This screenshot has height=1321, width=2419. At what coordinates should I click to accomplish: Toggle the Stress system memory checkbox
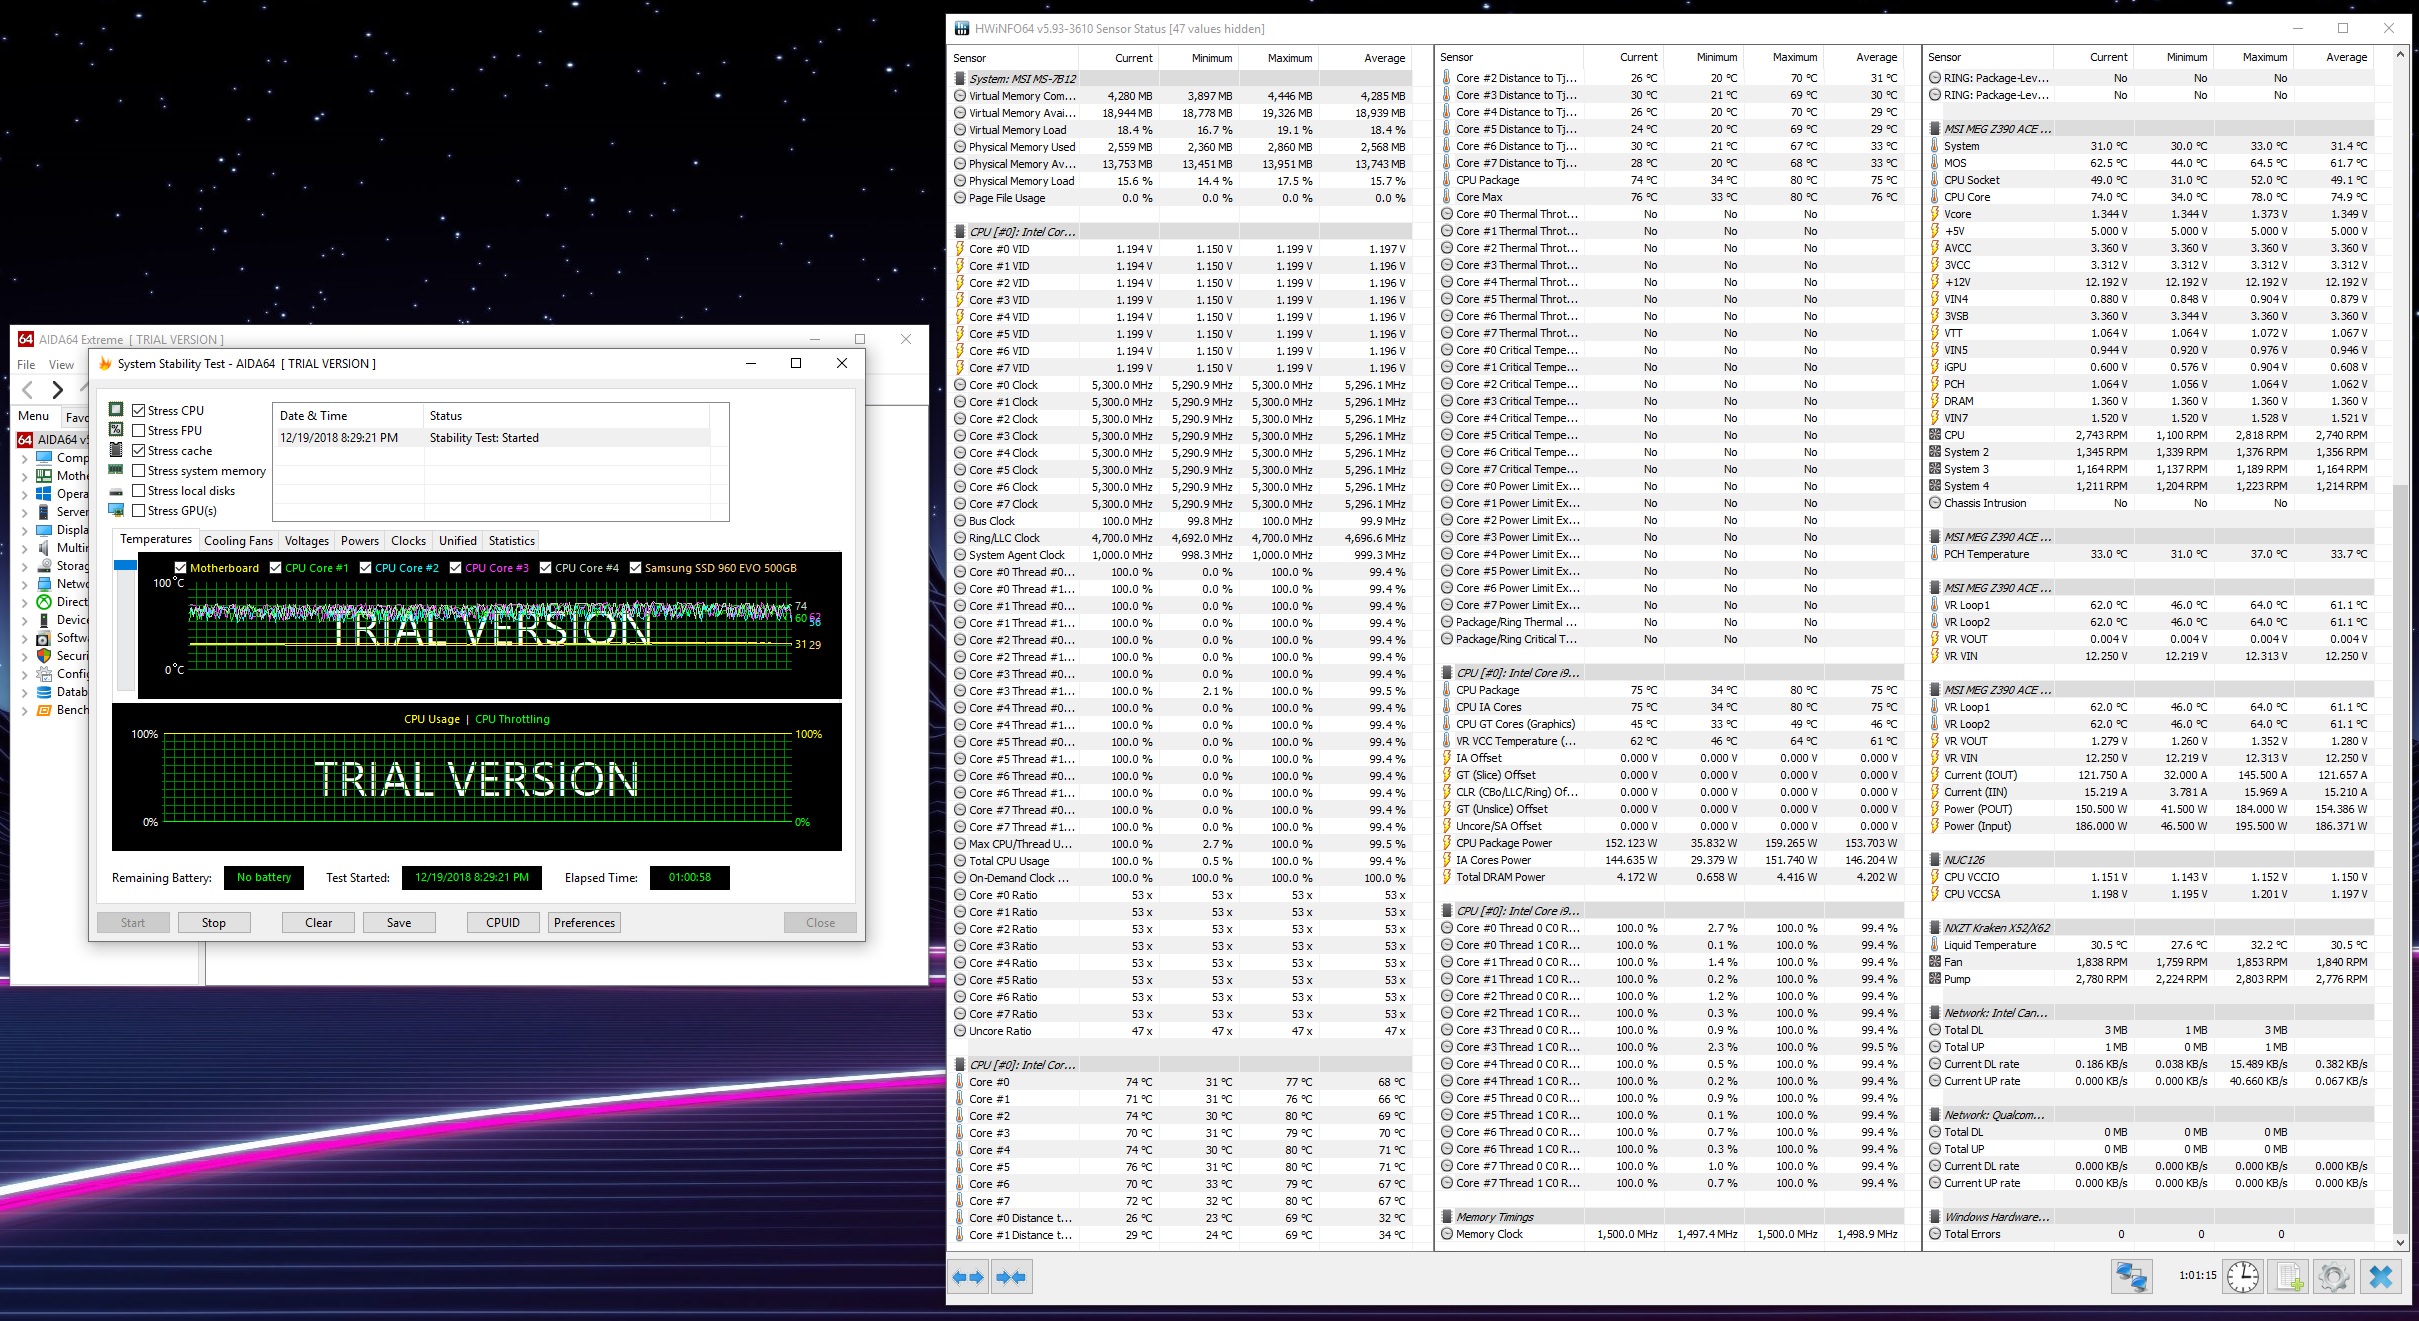(x=139, y=471)
